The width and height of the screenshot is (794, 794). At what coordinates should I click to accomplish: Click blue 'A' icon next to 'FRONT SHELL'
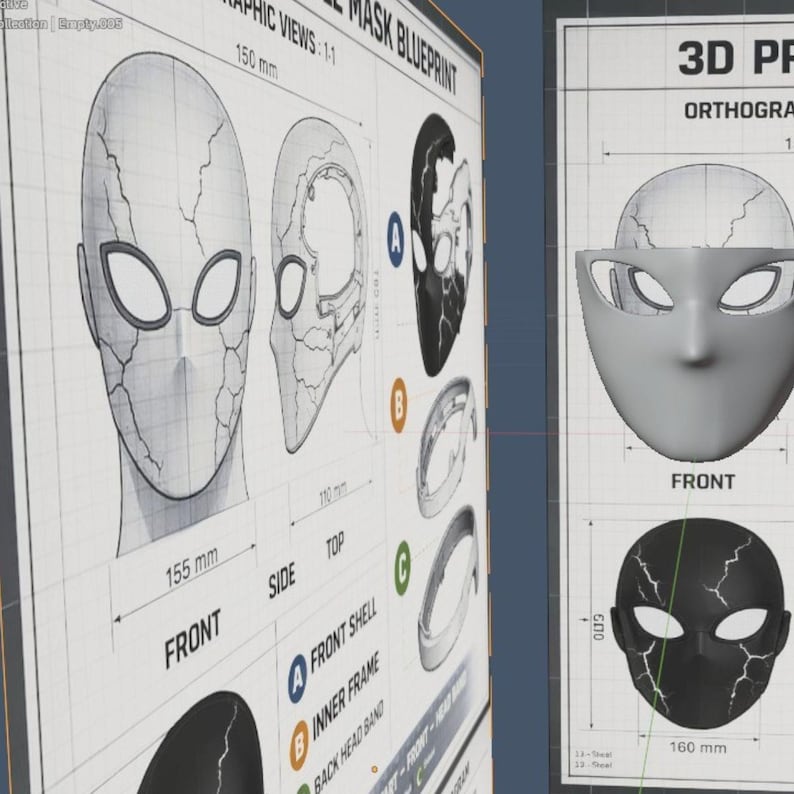[298, 679]
